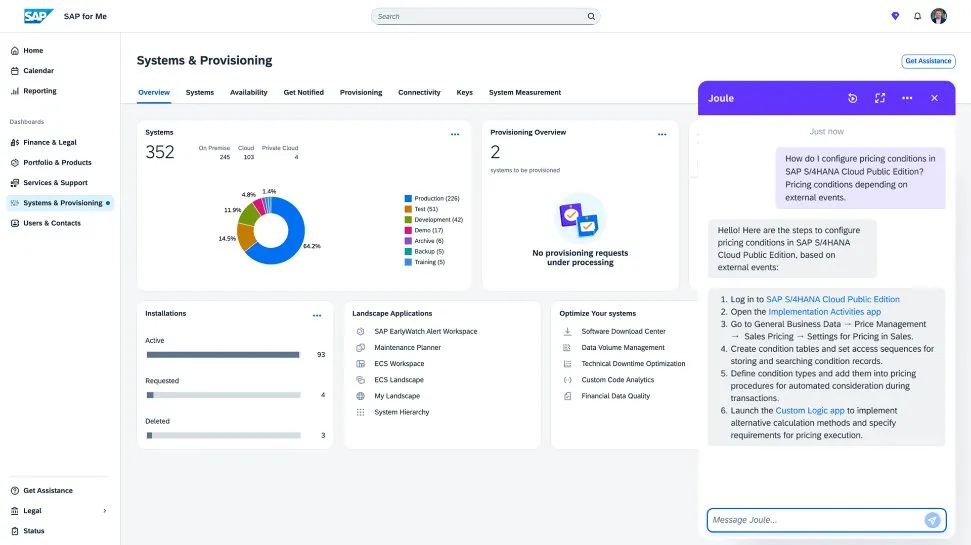The width and height of the screenshot is (971, 545).
Task: Open Calendar from the sidebar
Action: (x=38, y=71)
